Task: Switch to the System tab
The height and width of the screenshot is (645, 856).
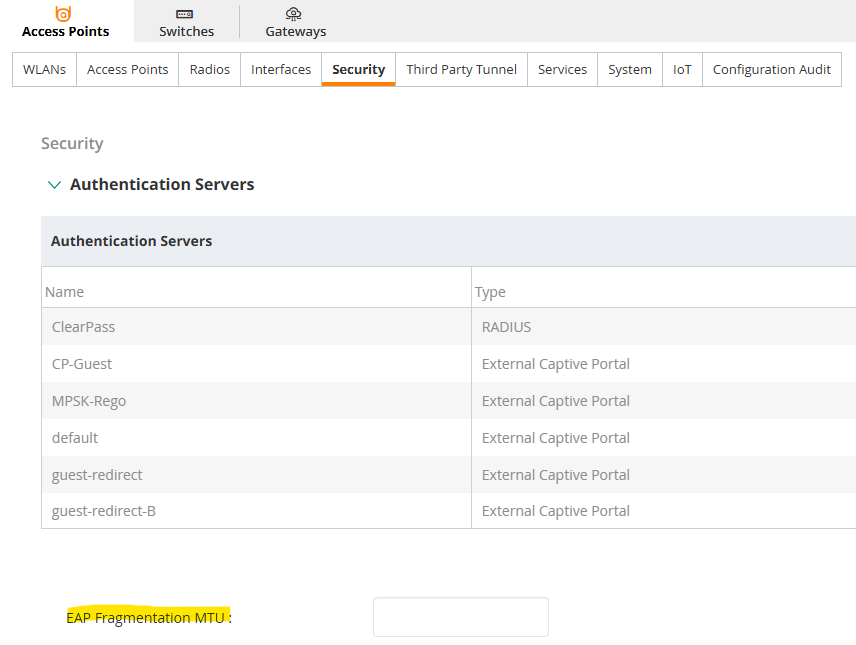Action: (630, 70)
